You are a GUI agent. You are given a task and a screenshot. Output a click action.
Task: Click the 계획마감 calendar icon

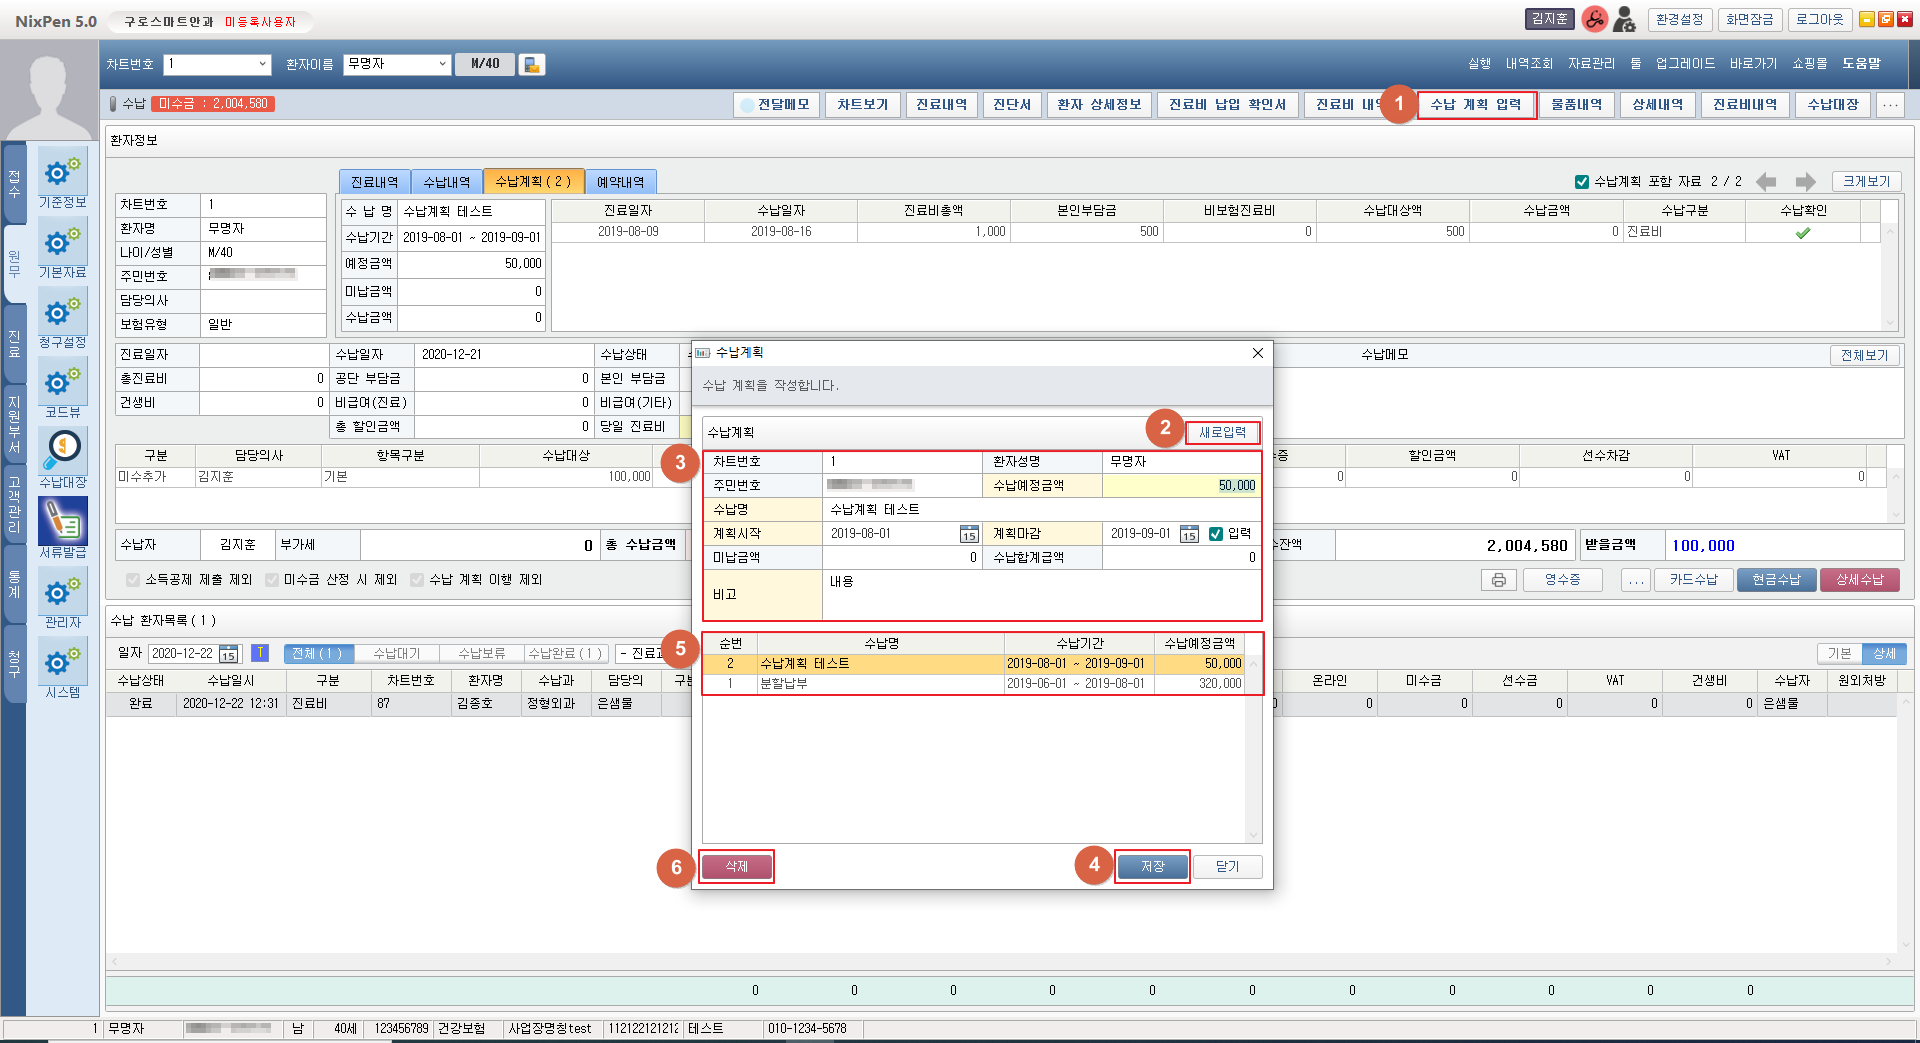pyautogui.click(x=1188, y=534)
